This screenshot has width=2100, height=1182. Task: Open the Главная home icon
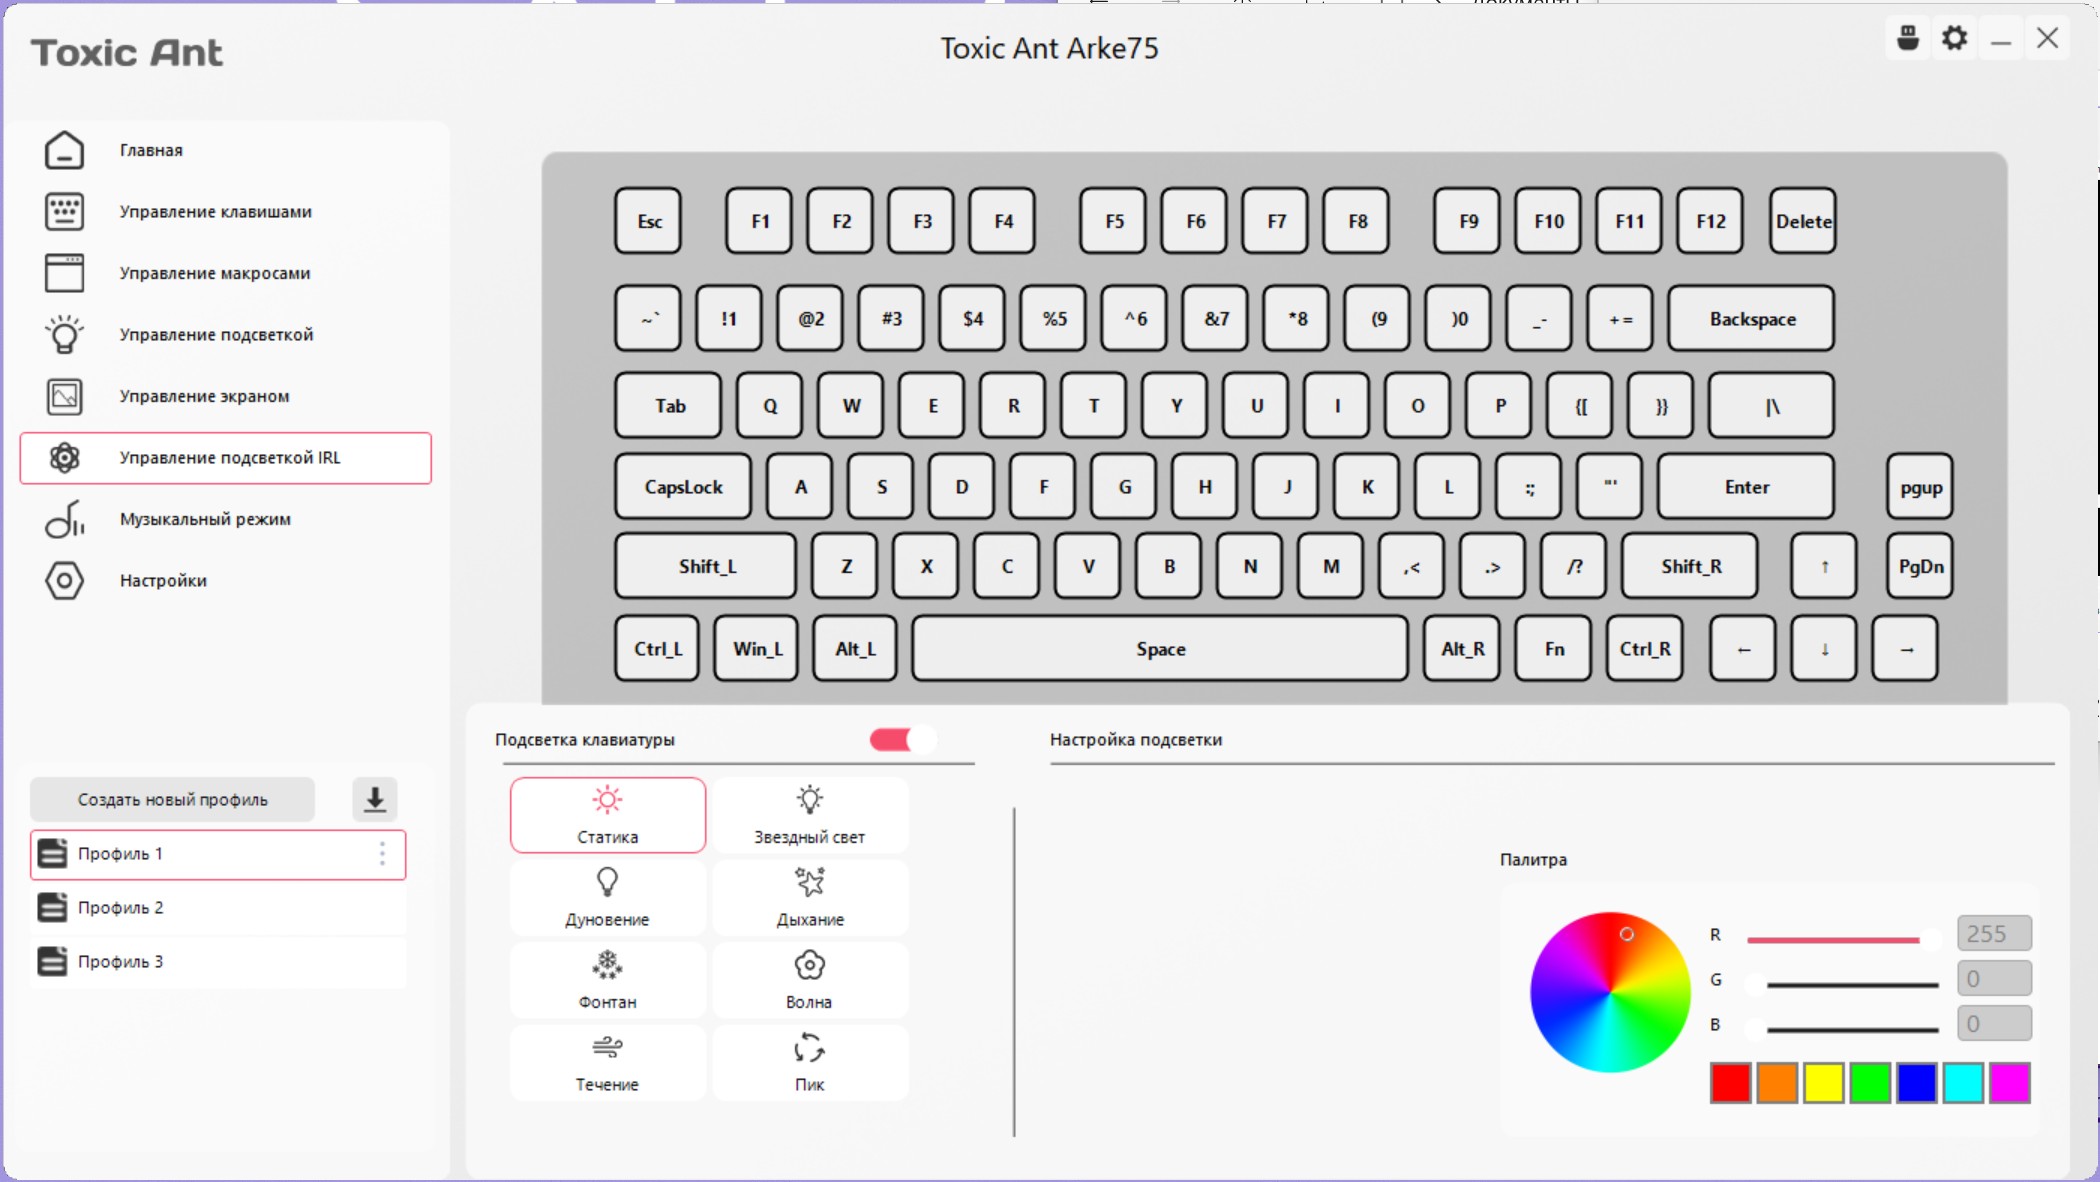point(64,150)
